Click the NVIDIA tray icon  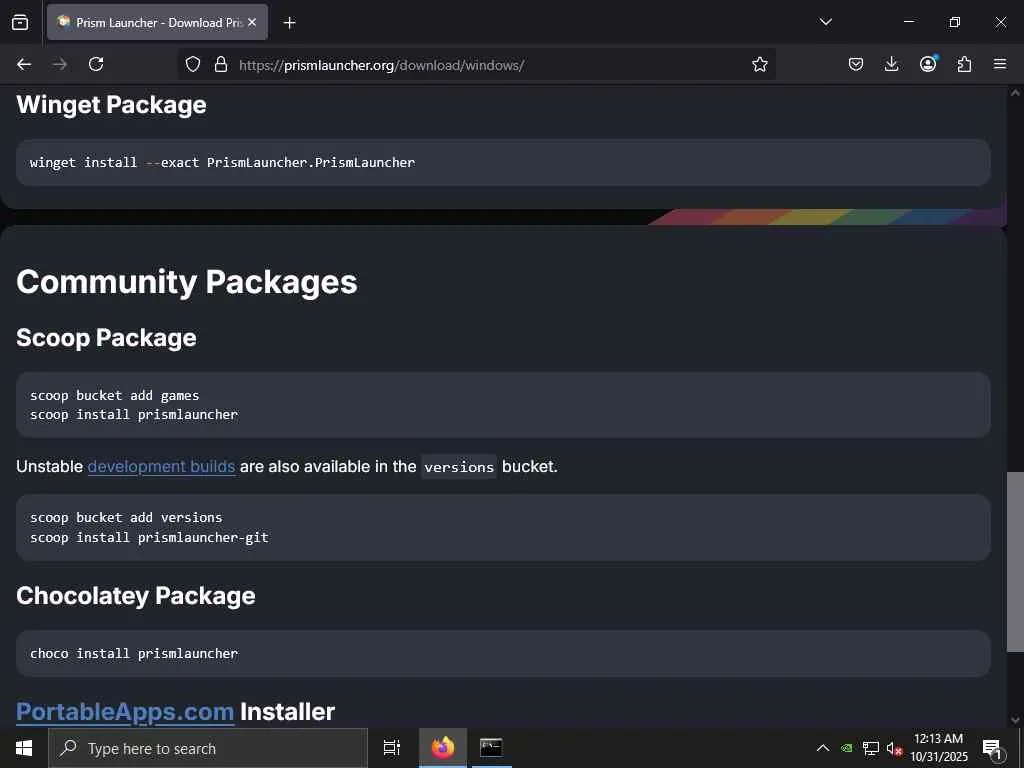click(847, 748)
